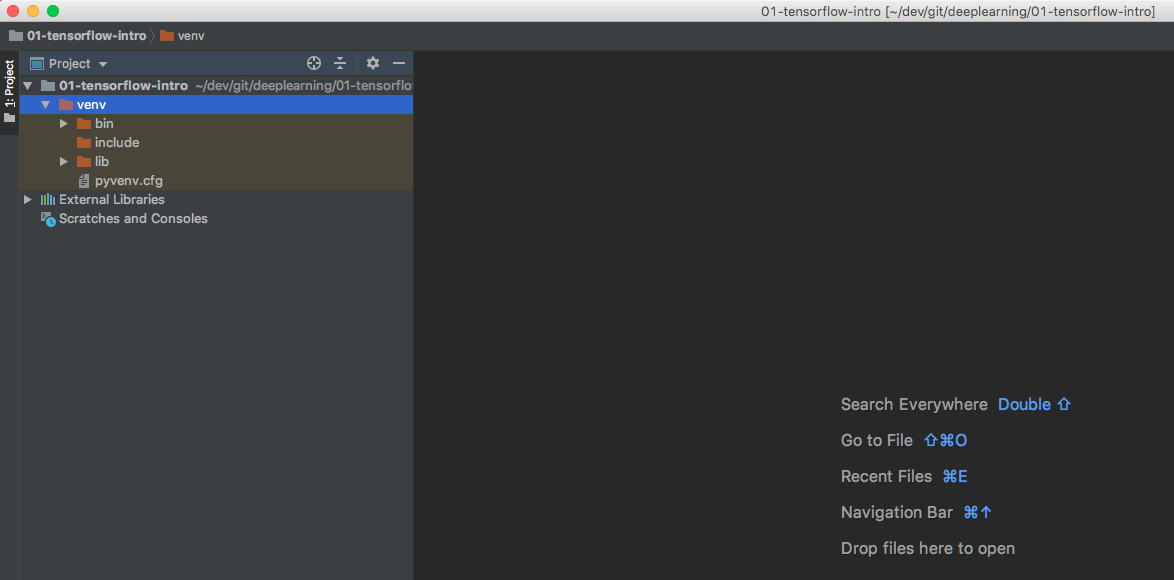1174x580 pixels.
Task: Expand the bin folder arrow
Action: point(64,124)
